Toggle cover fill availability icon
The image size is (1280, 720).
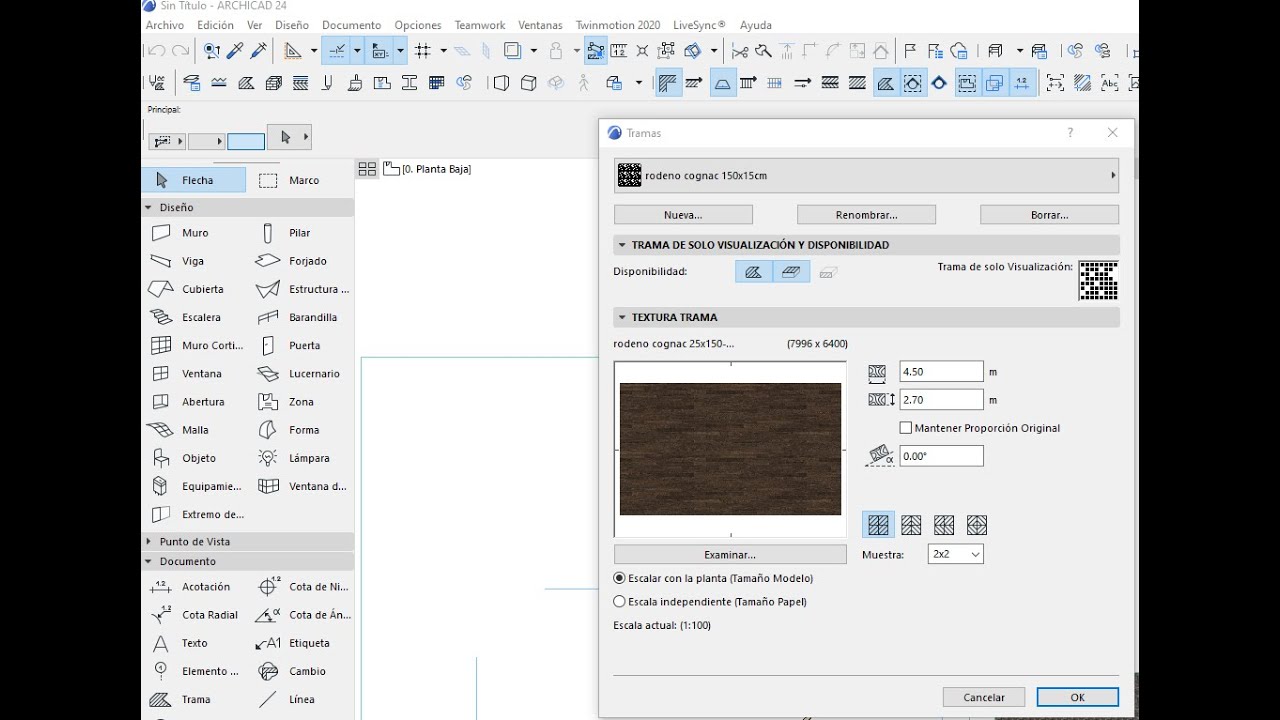pos(791,271)
